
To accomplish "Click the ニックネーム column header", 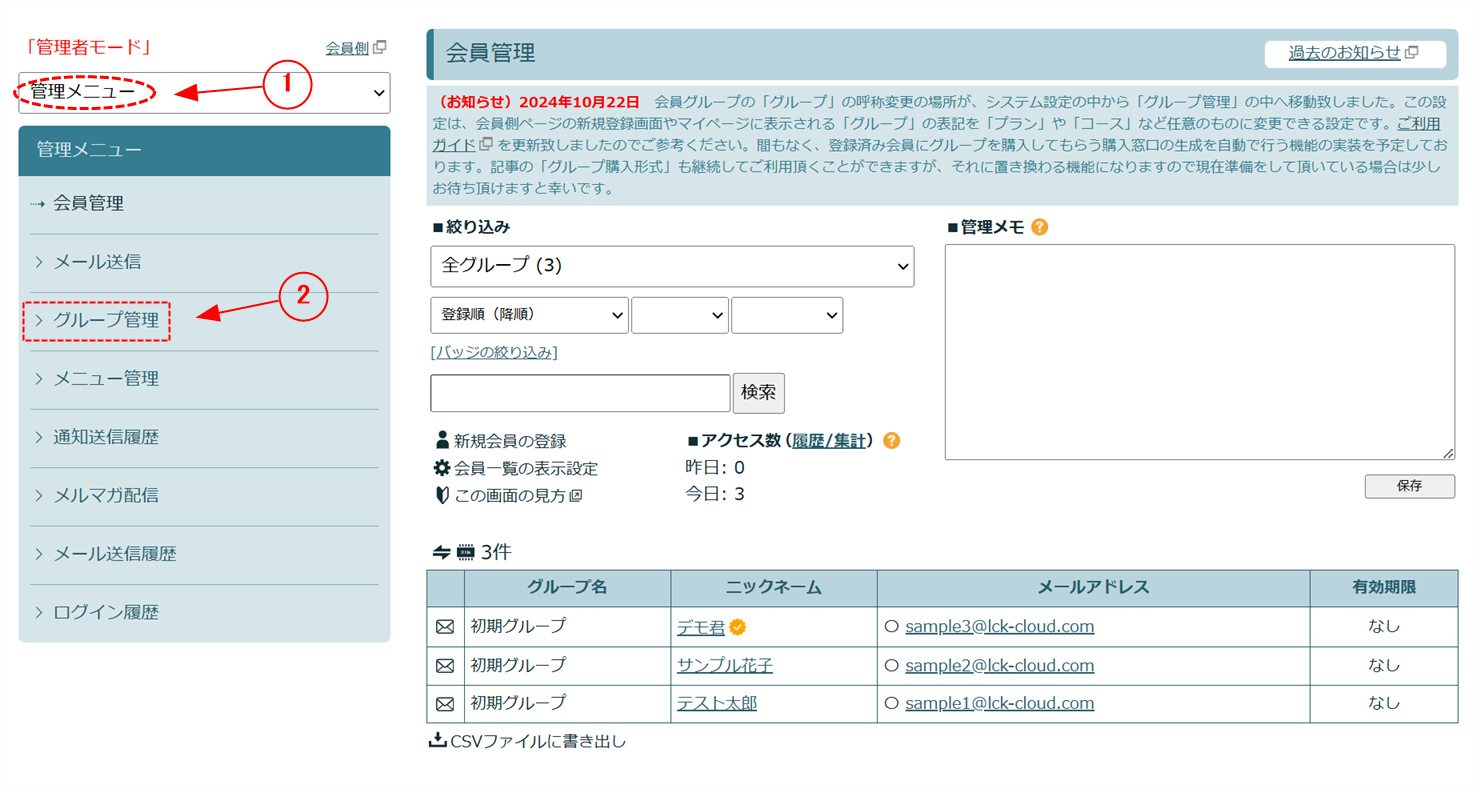I will point(774,588).
